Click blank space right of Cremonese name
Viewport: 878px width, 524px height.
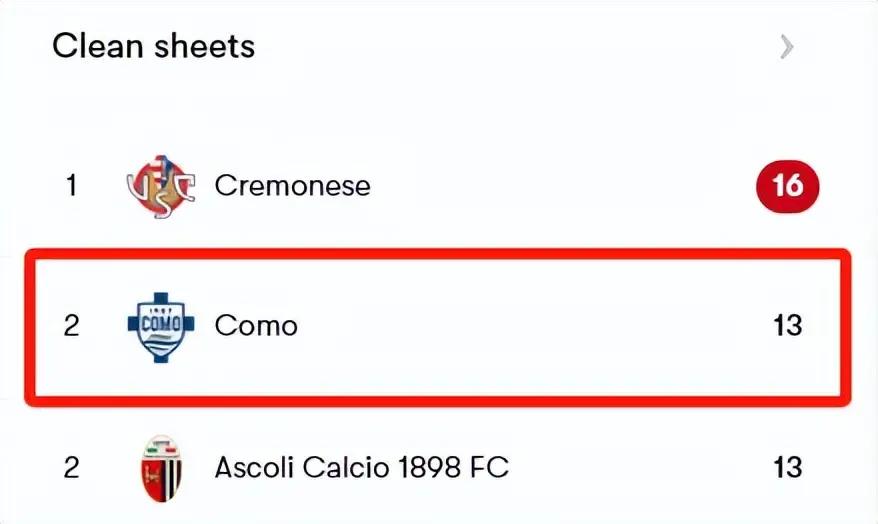pyautogui.click(x=560, y=186)
